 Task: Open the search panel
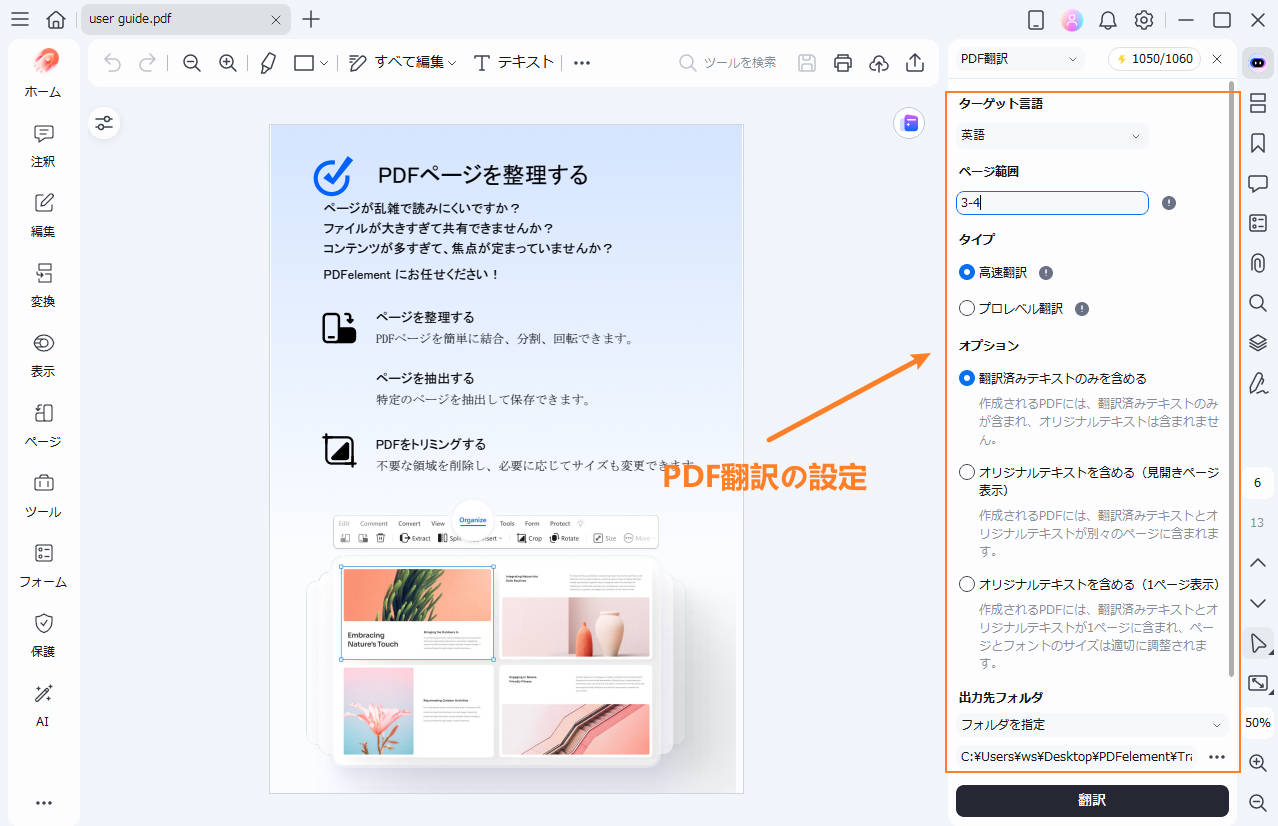1257,303
